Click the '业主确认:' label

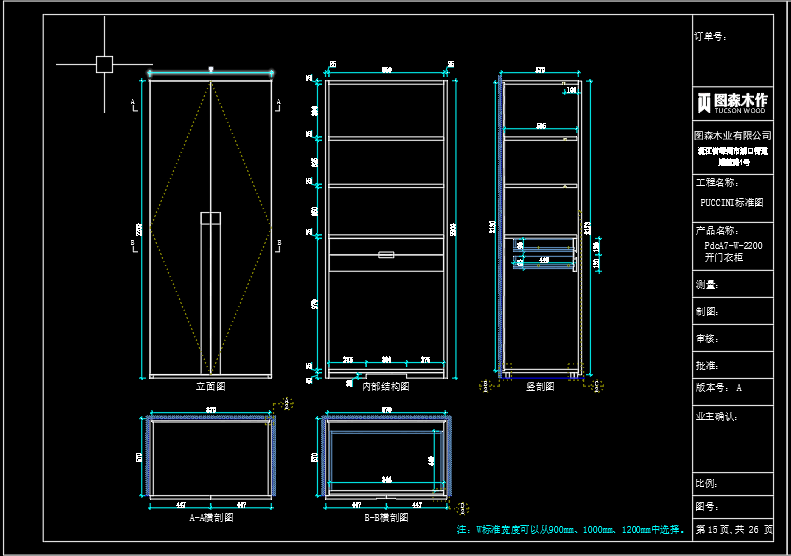(716, 417)
